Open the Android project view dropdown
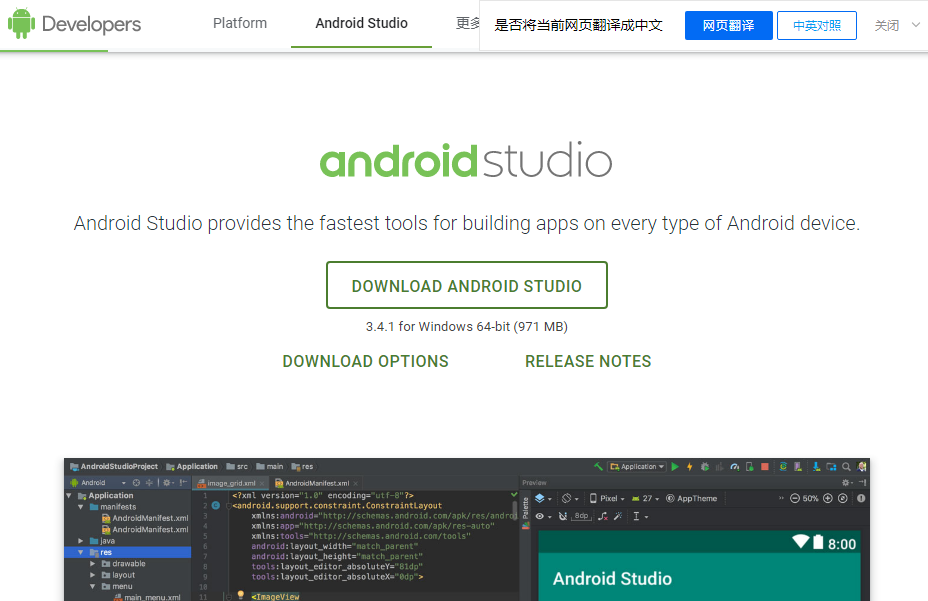 click(x=98, y=483)
